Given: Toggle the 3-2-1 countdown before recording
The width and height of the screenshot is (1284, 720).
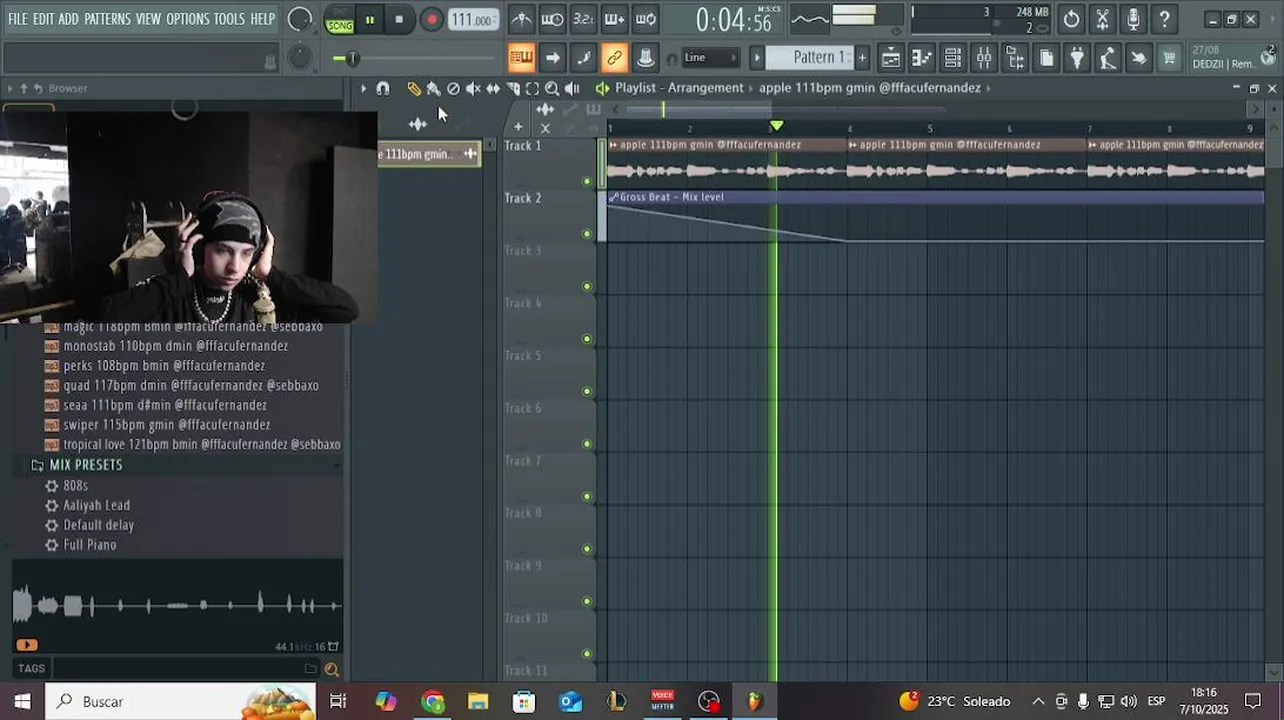Looking at the screenshot, I should pyautogui.click(x=583, y=19).
